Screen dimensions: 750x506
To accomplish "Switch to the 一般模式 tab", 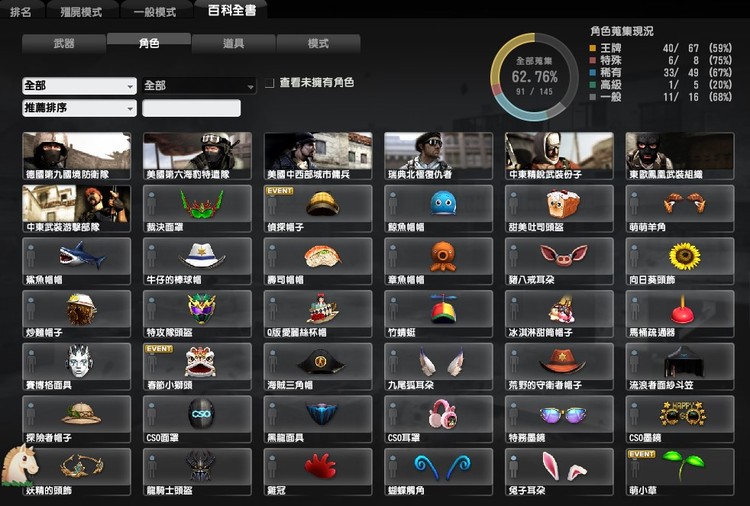I will [x=155, y=11].
